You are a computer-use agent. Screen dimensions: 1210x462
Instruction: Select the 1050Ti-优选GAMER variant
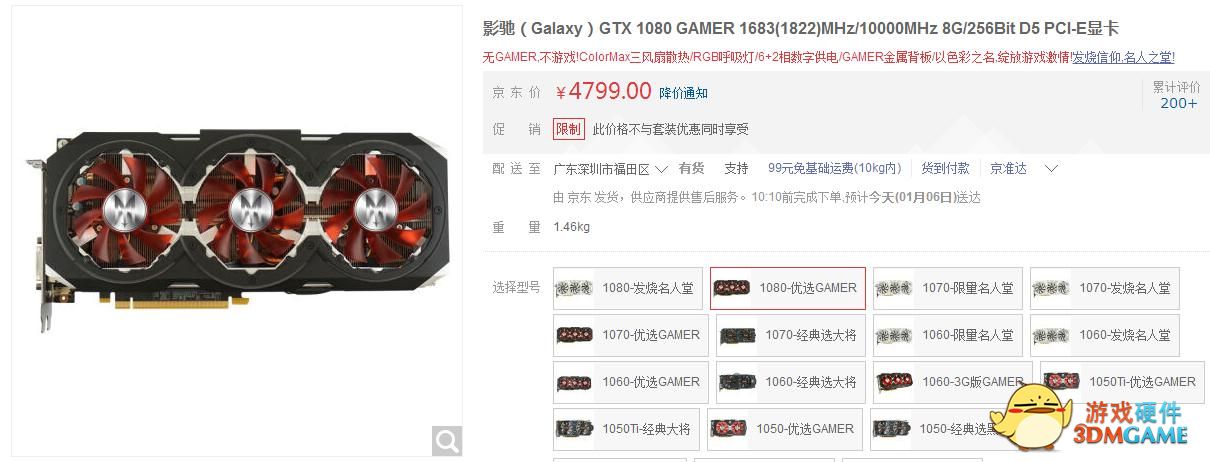click(1122, 382)
